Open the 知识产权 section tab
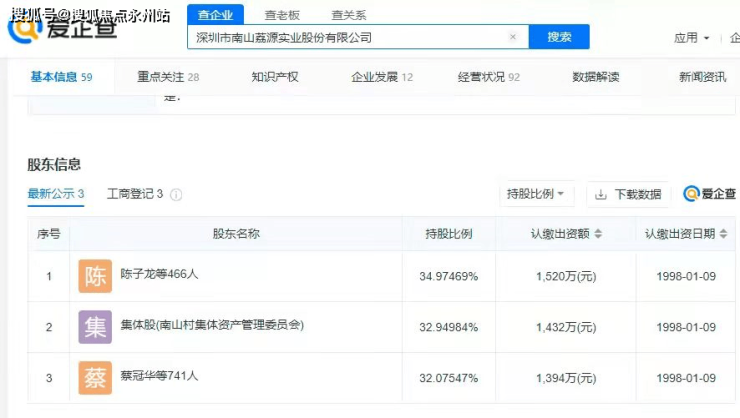Viewport: 740px width, 418px height. pyautogui.click(x=275, y=77)
